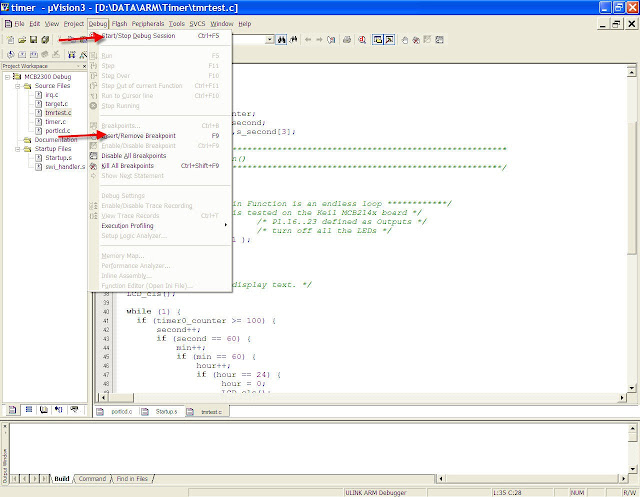
Task: Click the Kill All Breakpoints toolbar icon
Action: pyautogui.click(x=416, y=40)
